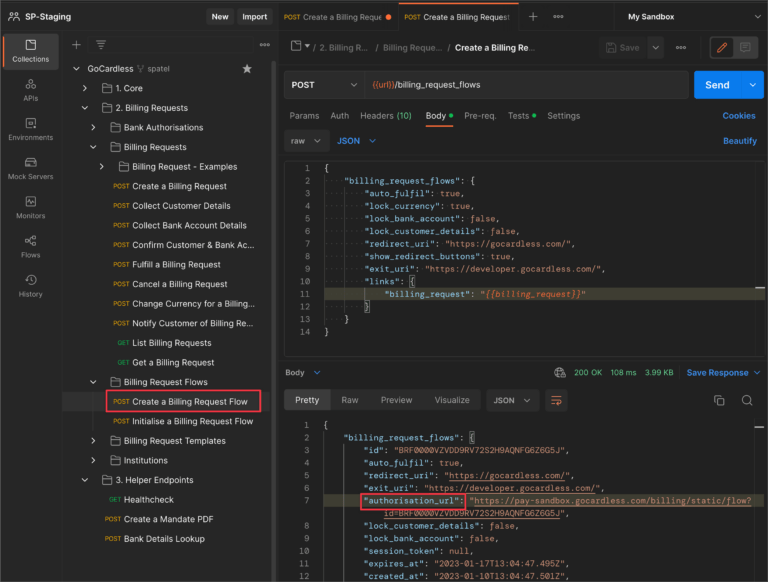Expand the Billing Request Templates folder
This screenshot has height=582, width=768.
[93, 441]
